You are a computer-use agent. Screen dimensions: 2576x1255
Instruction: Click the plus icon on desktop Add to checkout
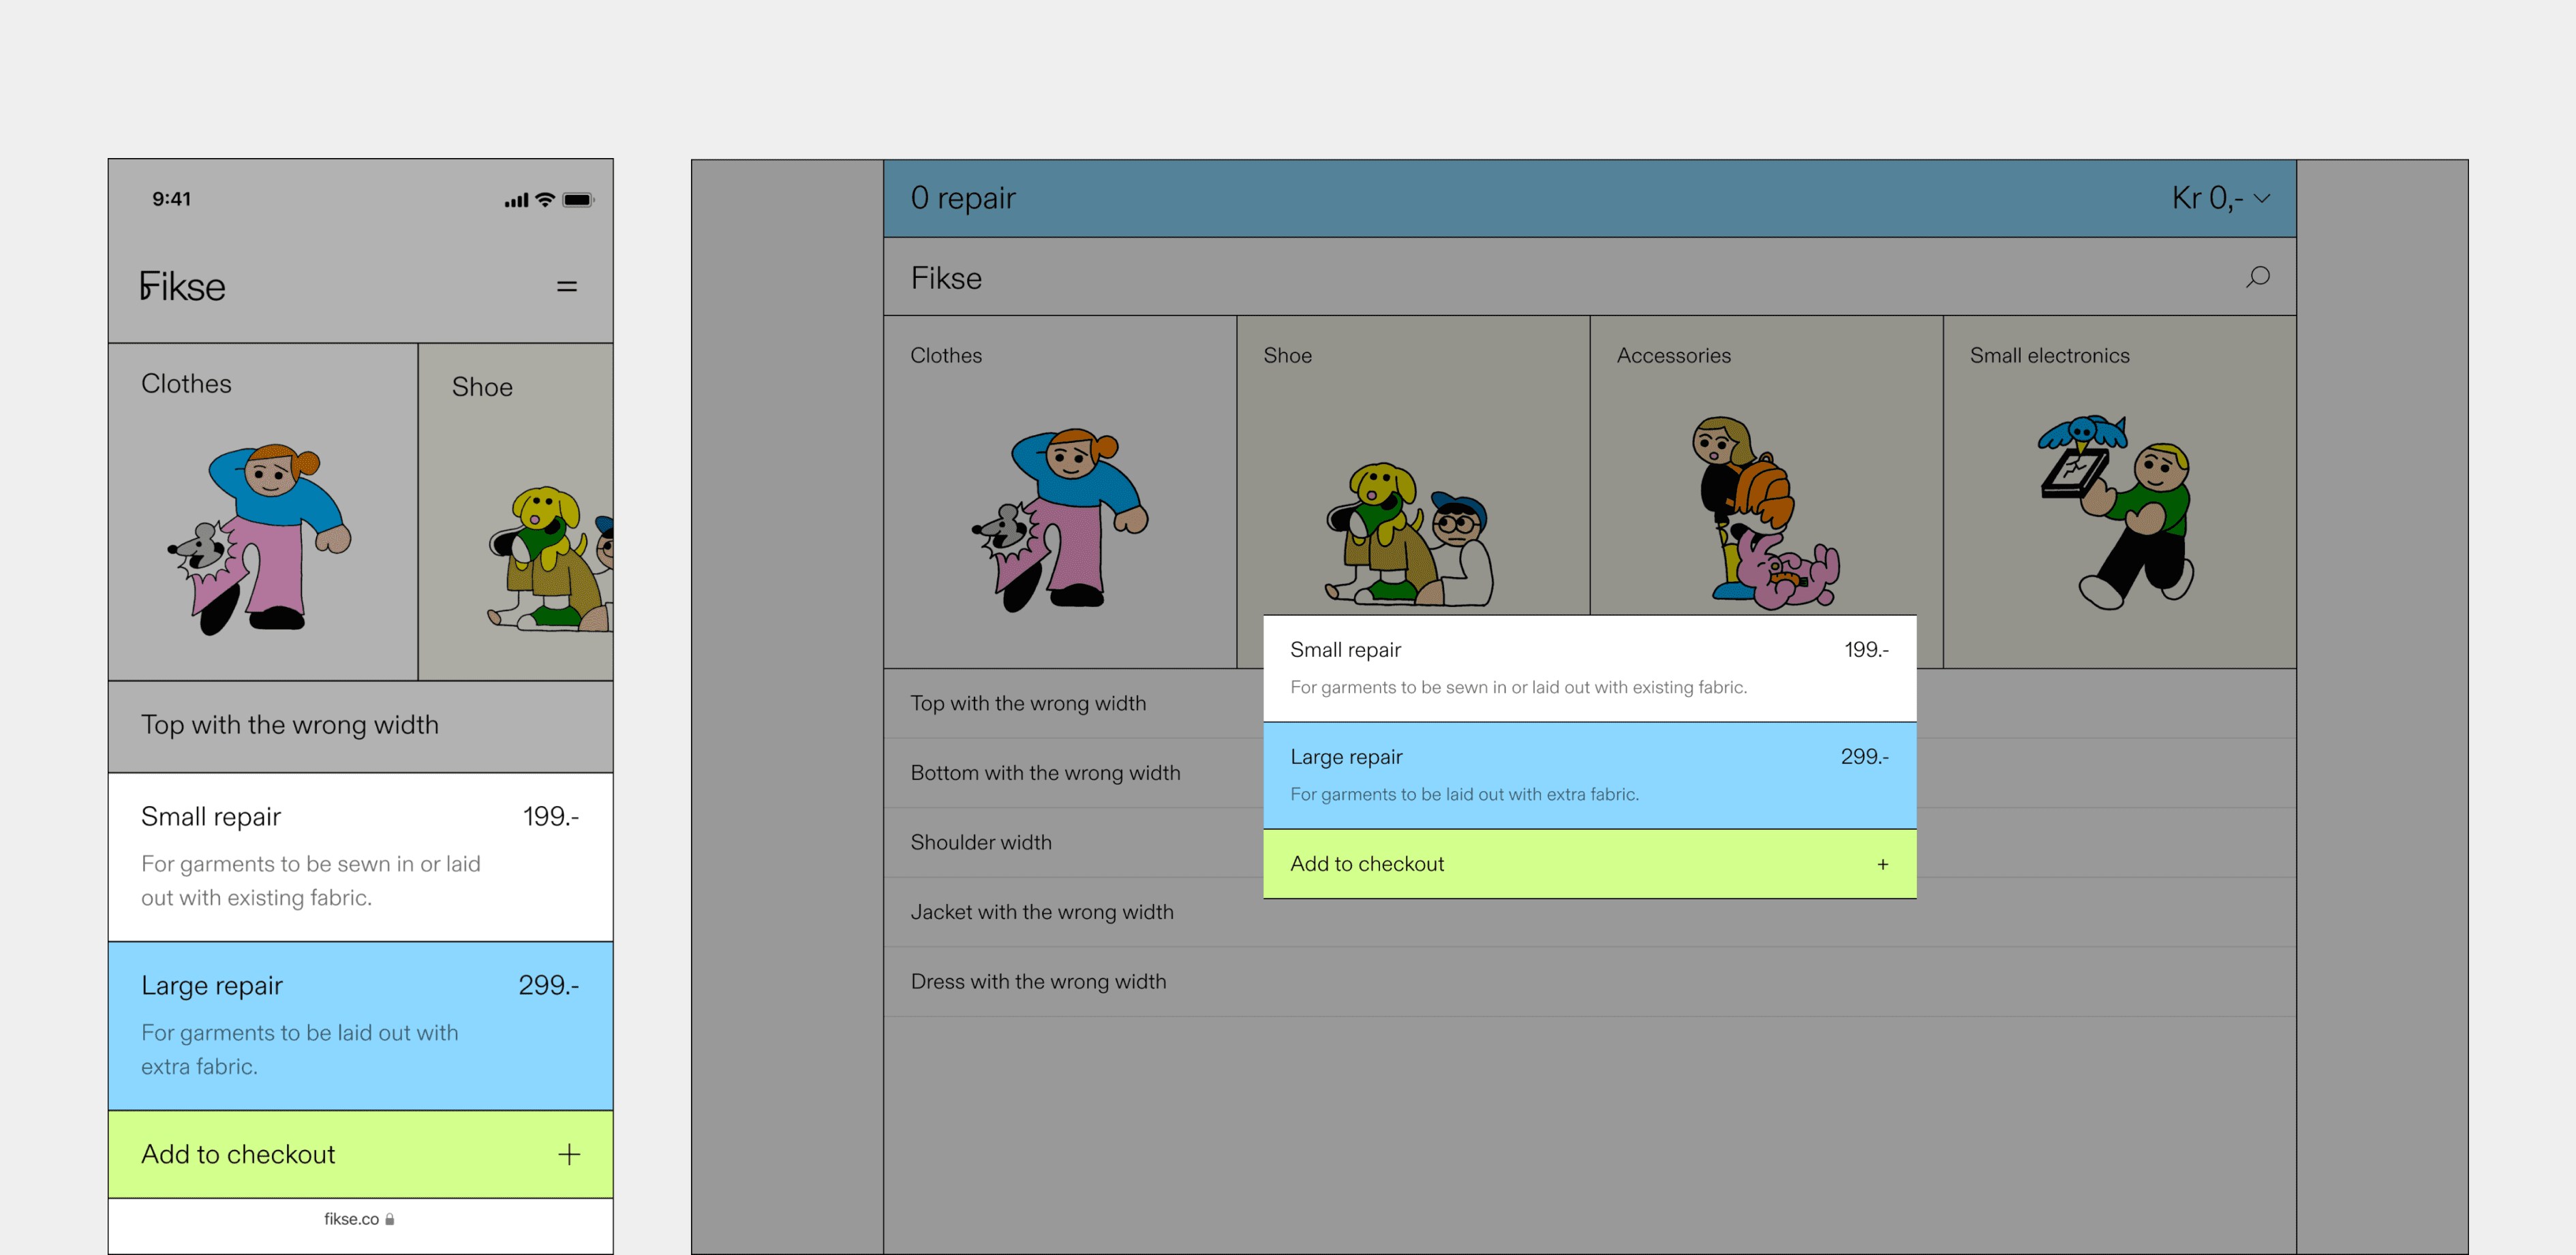coord(1882,864)
